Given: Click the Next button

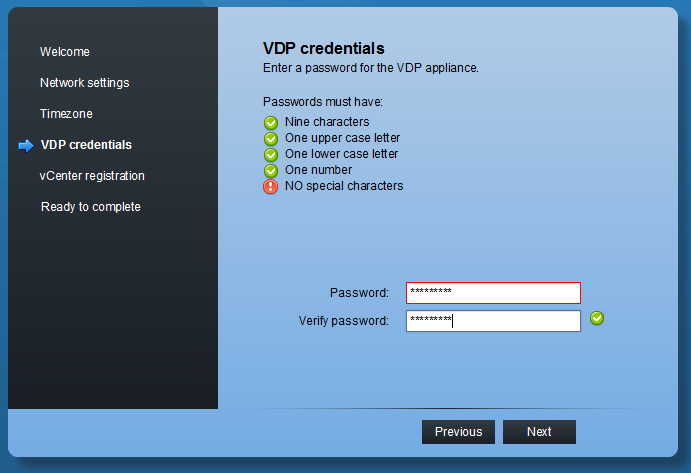Looking at the screenshot, I should pos(539,432).
